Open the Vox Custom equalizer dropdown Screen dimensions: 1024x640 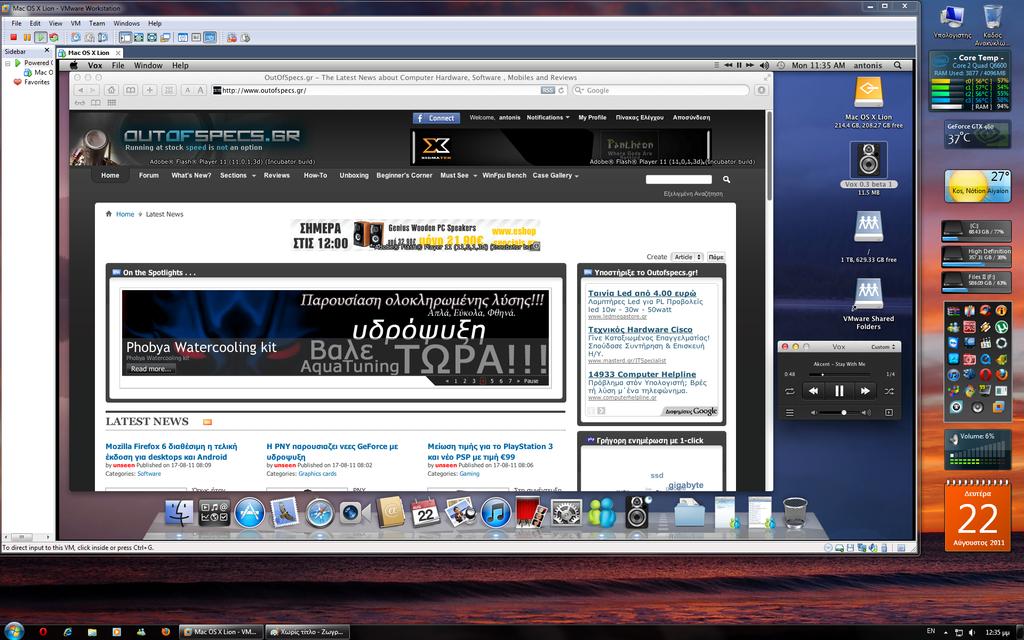(x=883, y=347)
